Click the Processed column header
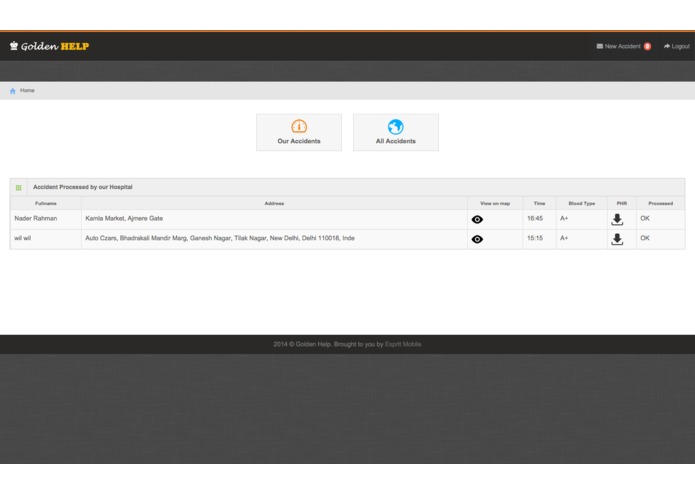This screenshot has height=494, width=695. pos(660,203)
